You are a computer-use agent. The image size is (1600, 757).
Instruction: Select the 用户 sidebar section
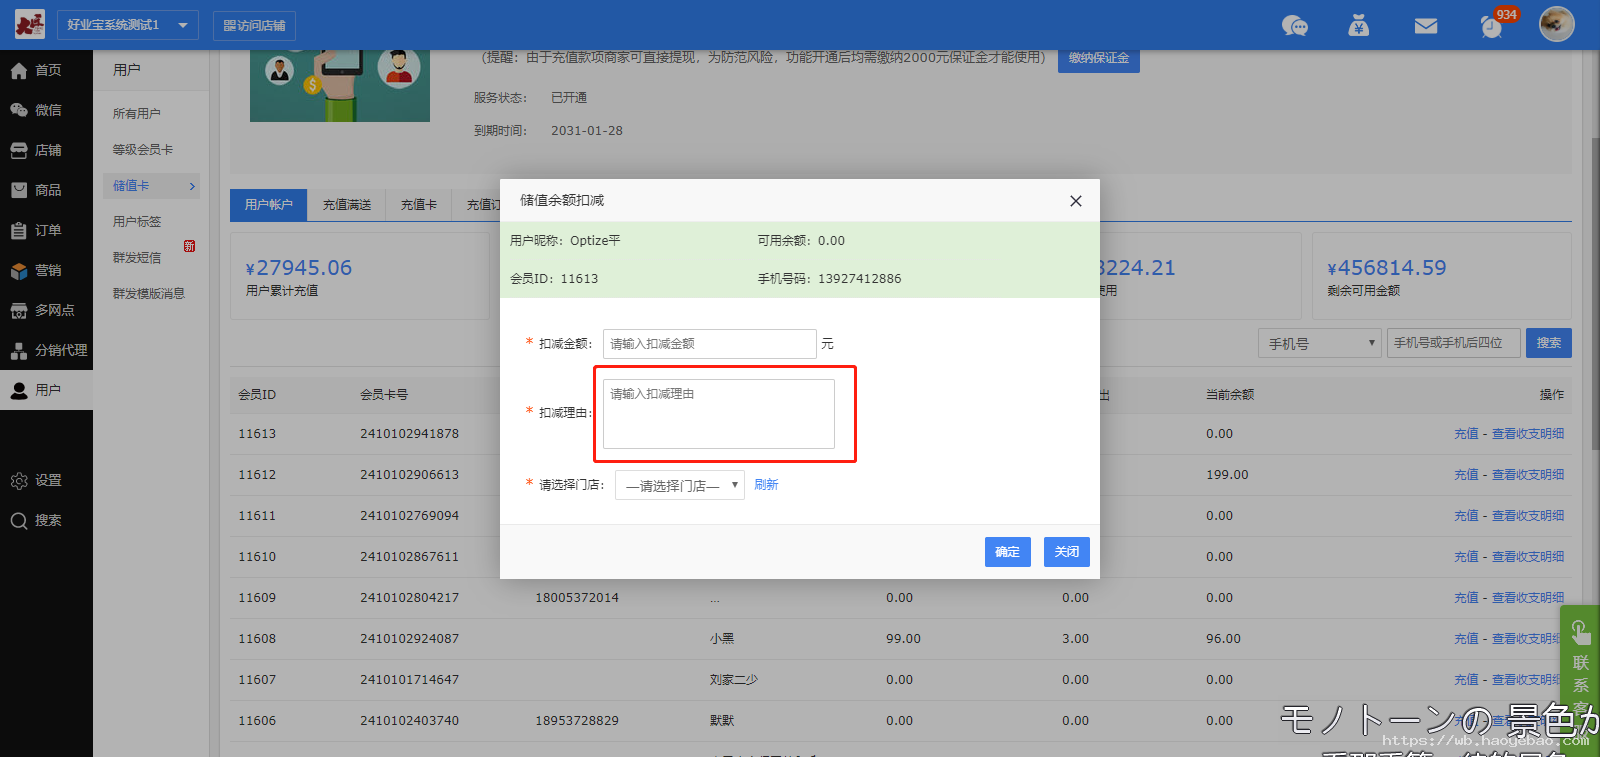[x=46, y=390]
